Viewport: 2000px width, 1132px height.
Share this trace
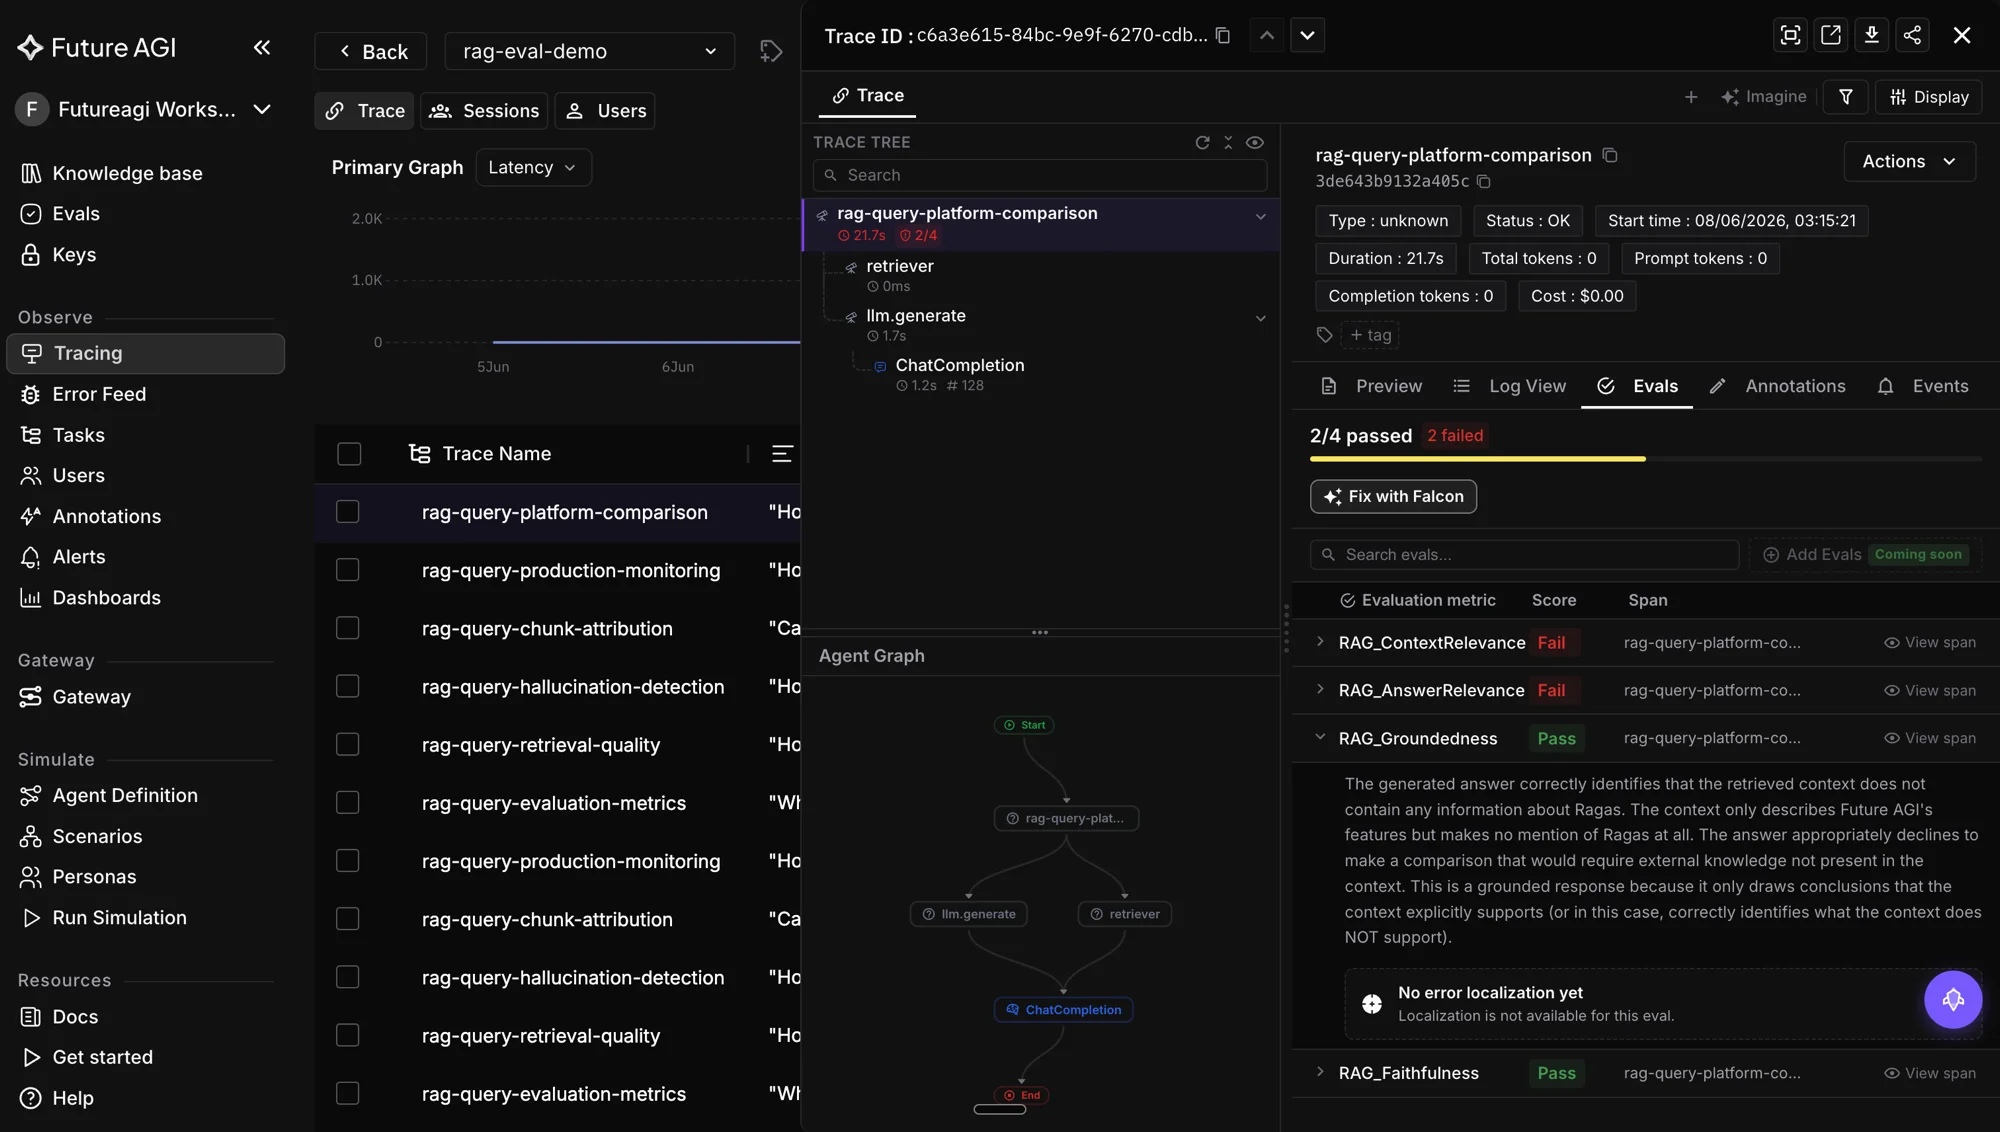click(x=1912, y=36)
